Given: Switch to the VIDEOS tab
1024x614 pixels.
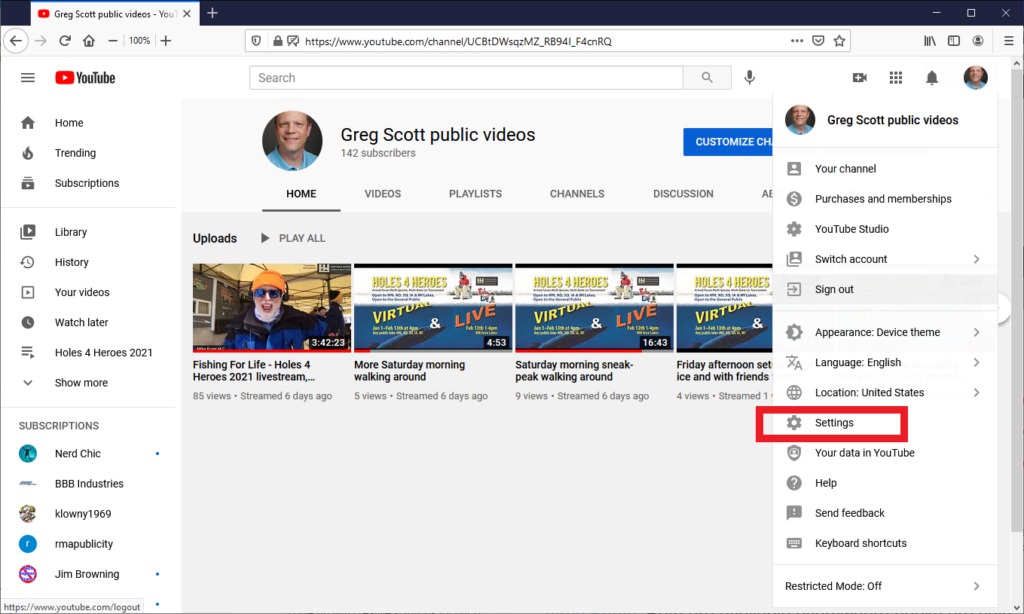Looking at the screenshot, I should (383, 194).
